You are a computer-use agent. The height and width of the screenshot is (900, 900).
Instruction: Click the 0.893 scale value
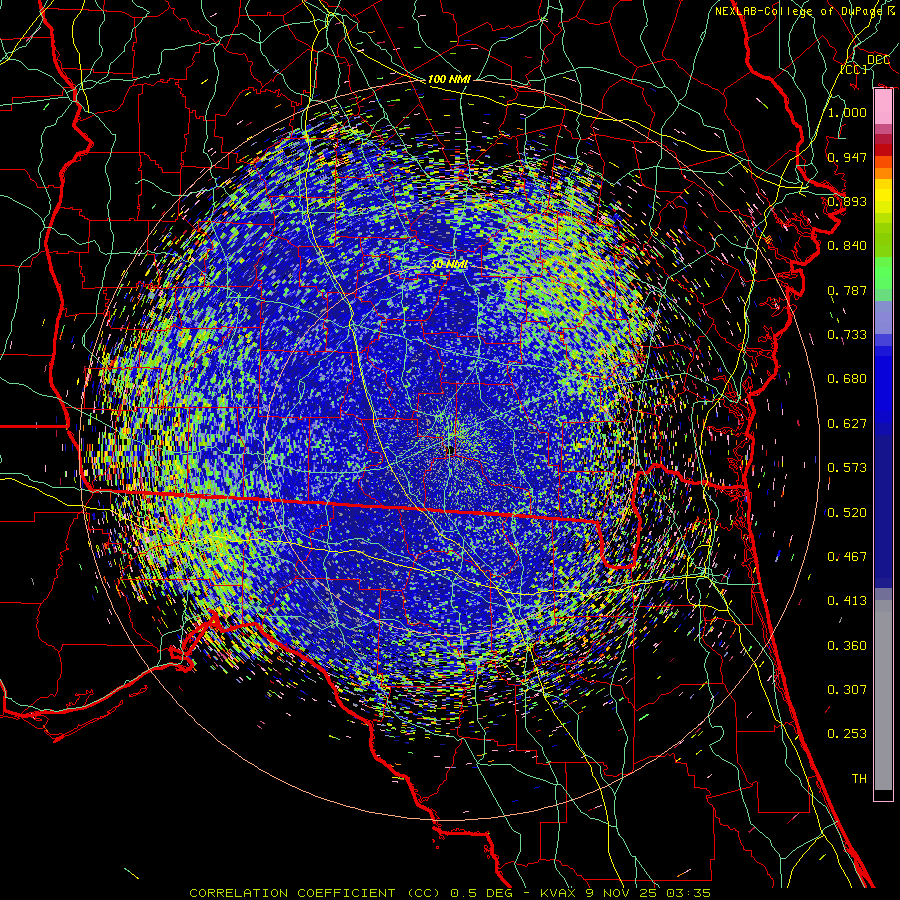[847, 201]
